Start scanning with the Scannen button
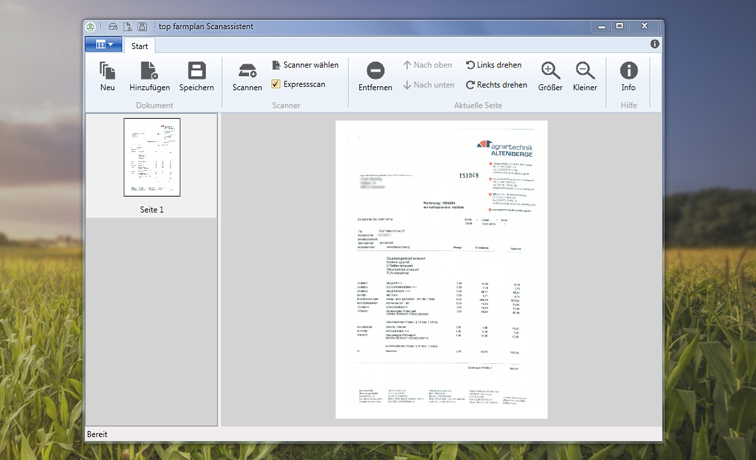The height and width of the screenshot is (460, 756). (x=247, y=75)
